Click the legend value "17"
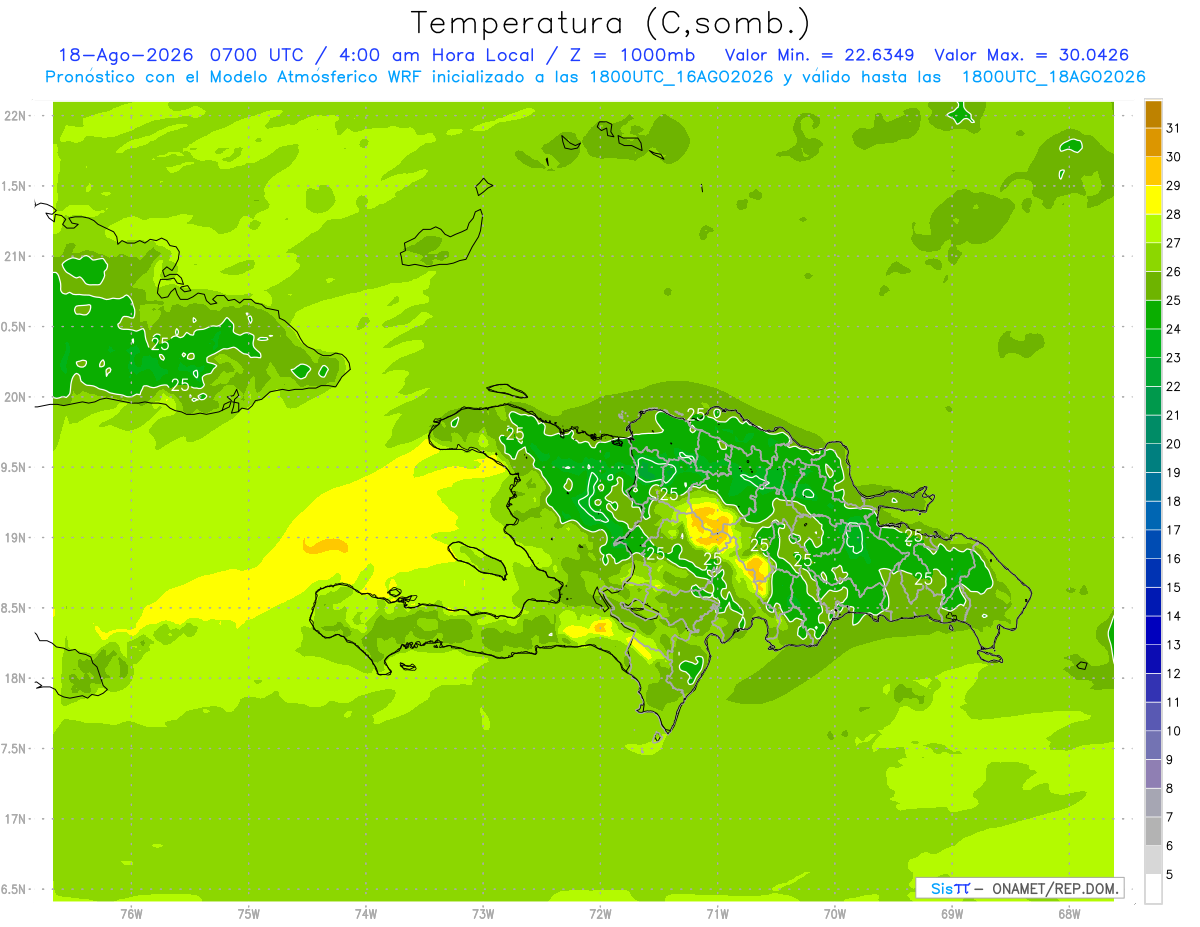Screen dimensions: 1200x927 coord(1174,530)
